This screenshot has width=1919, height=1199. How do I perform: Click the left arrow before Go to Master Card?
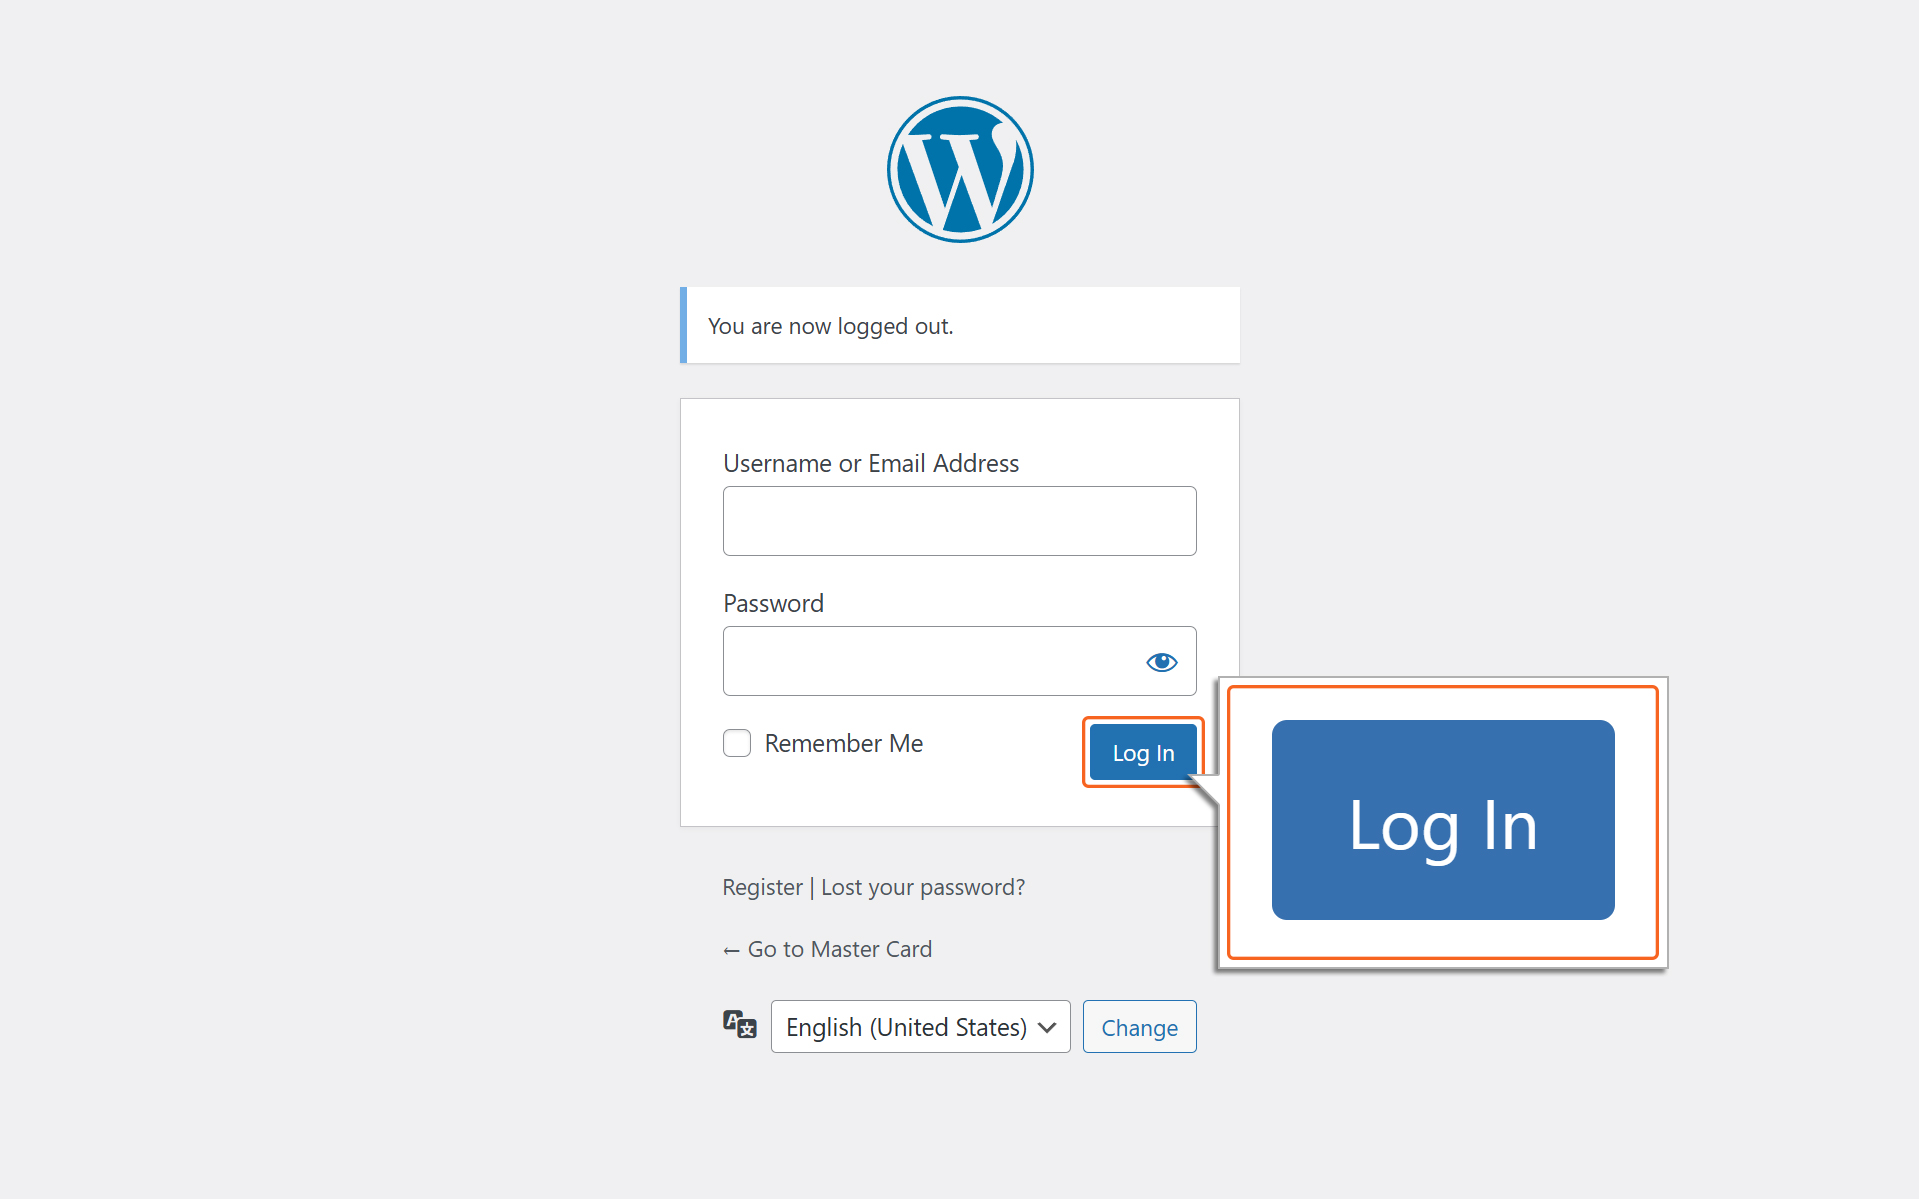point(731,950)
